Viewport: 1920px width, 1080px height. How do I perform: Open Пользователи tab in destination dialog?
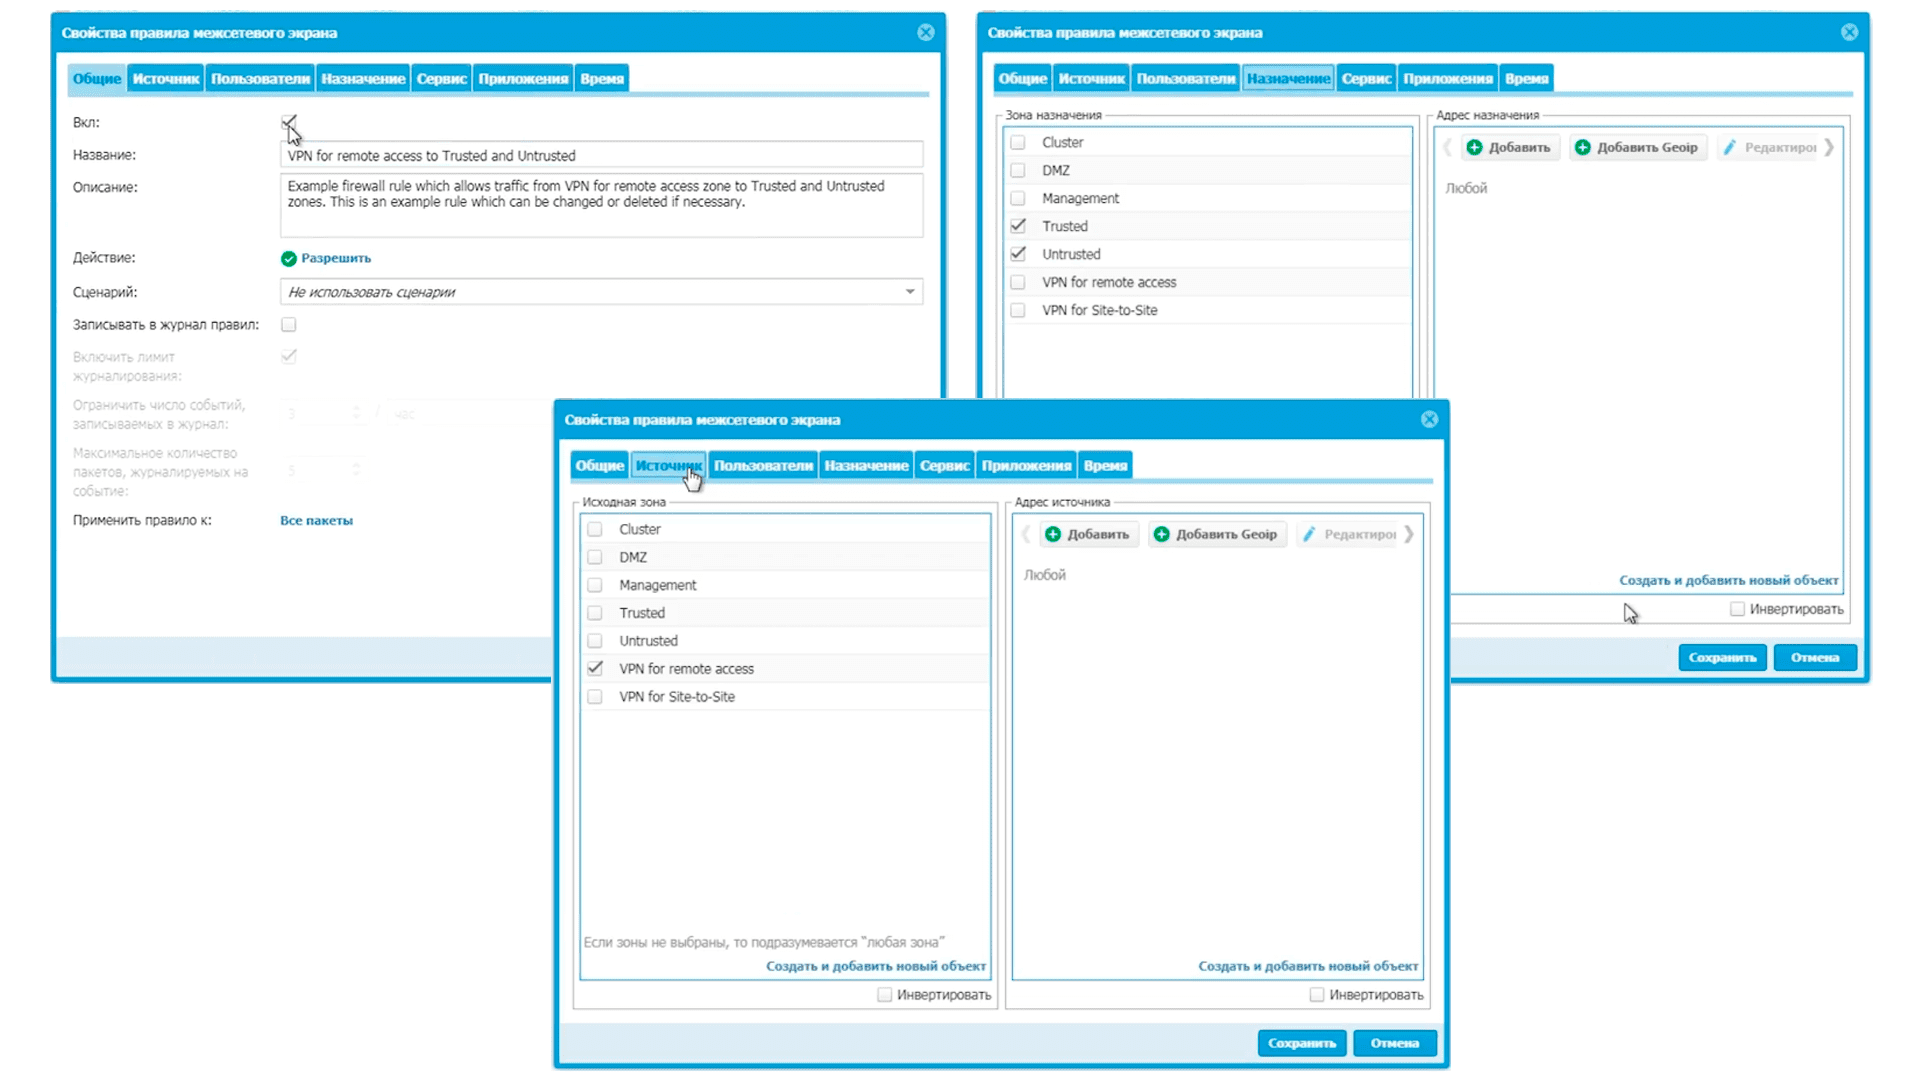[x=1185, y=79]
